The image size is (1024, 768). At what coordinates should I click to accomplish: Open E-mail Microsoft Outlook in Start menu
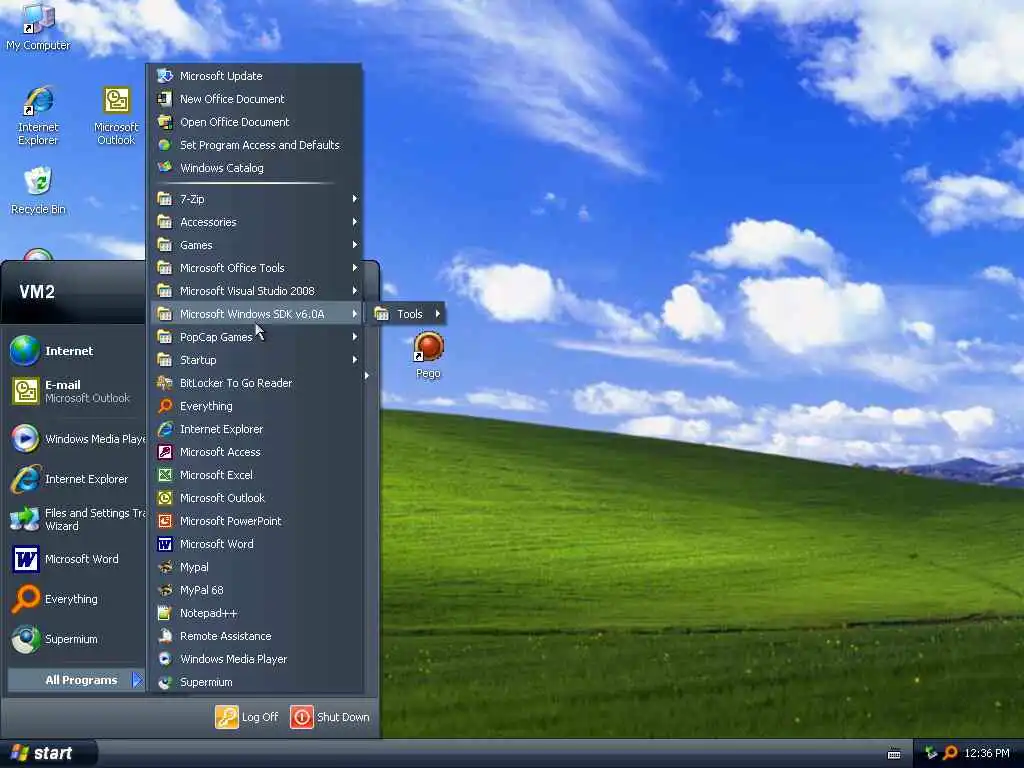(75, 391)
